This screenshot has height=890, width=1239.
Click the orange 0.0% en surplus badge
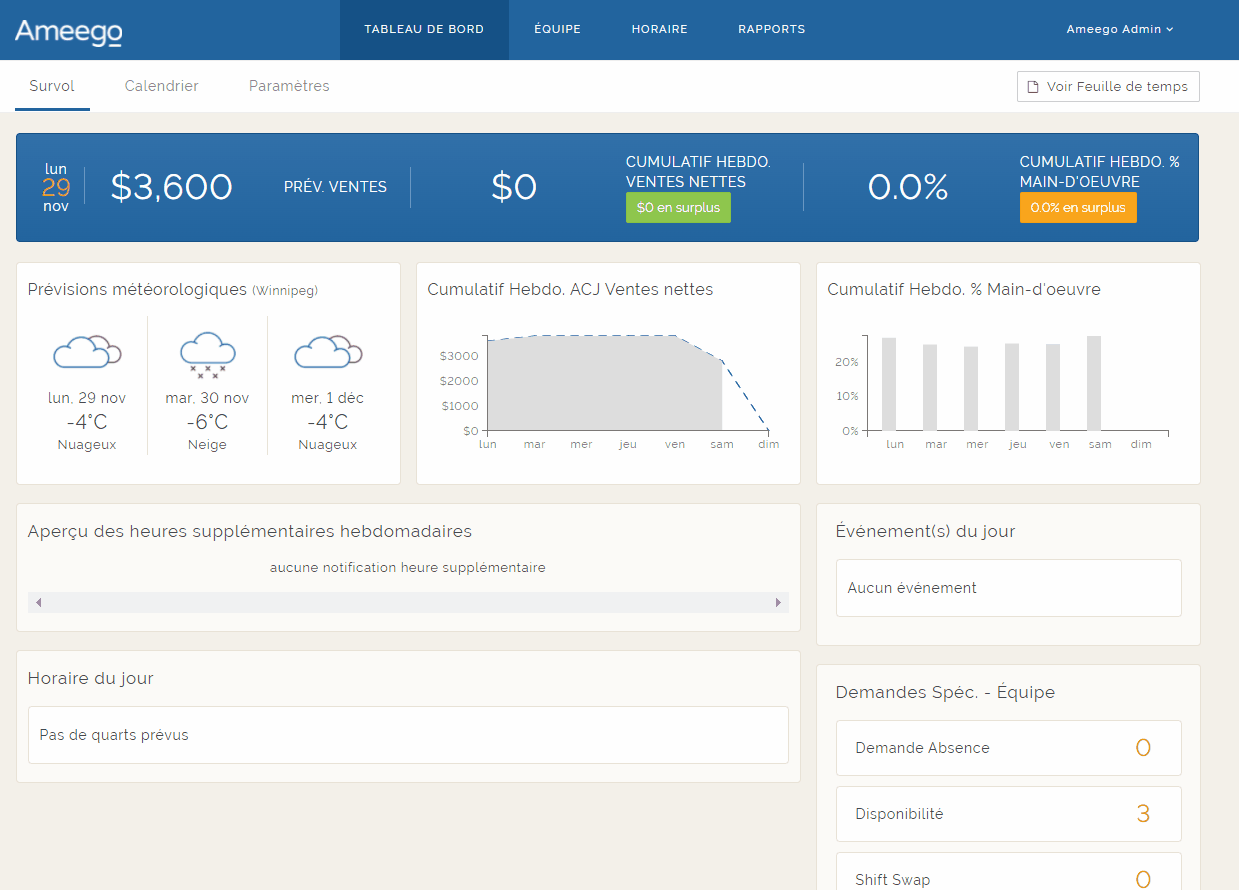[x=1078, y=208]
